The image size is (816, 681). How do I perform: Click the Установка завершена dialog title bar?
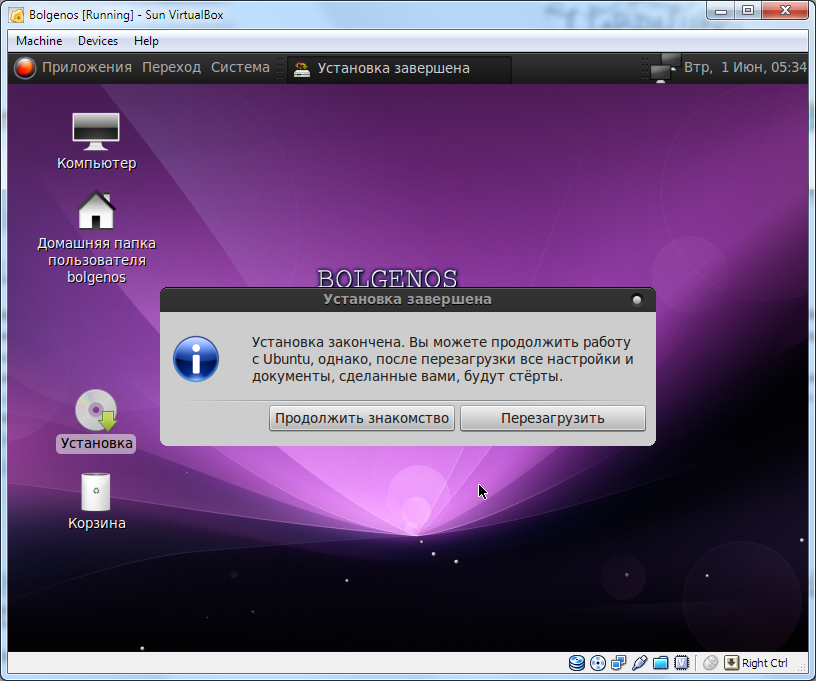pos(407,300)
